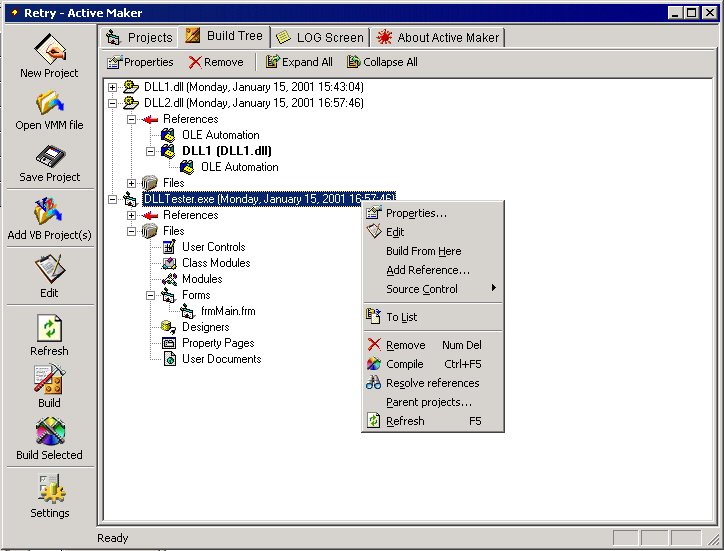Click the Build Selected icon
The height and width of the screenshot is (551, 724).
pos(49,432)
